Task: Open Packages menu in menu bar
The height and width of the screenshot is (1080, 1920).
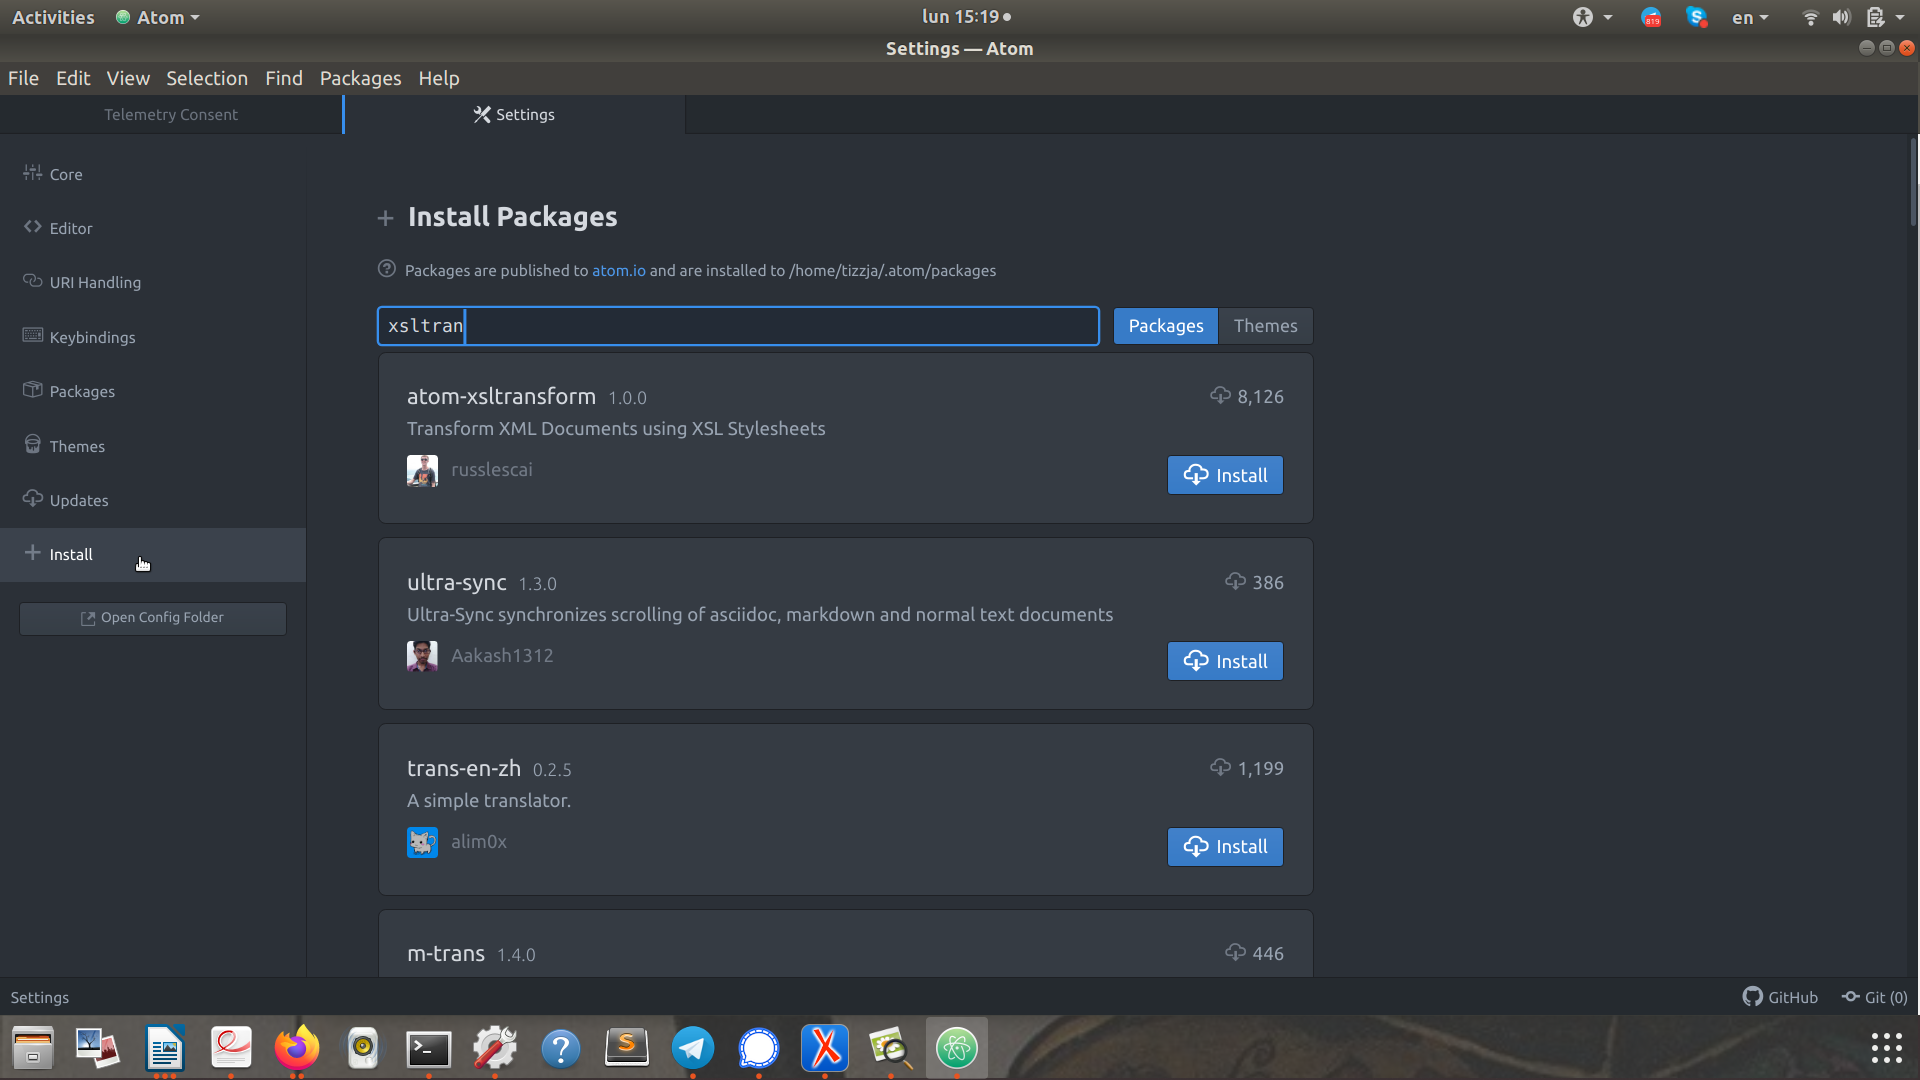Action: [x=360, y=78]
